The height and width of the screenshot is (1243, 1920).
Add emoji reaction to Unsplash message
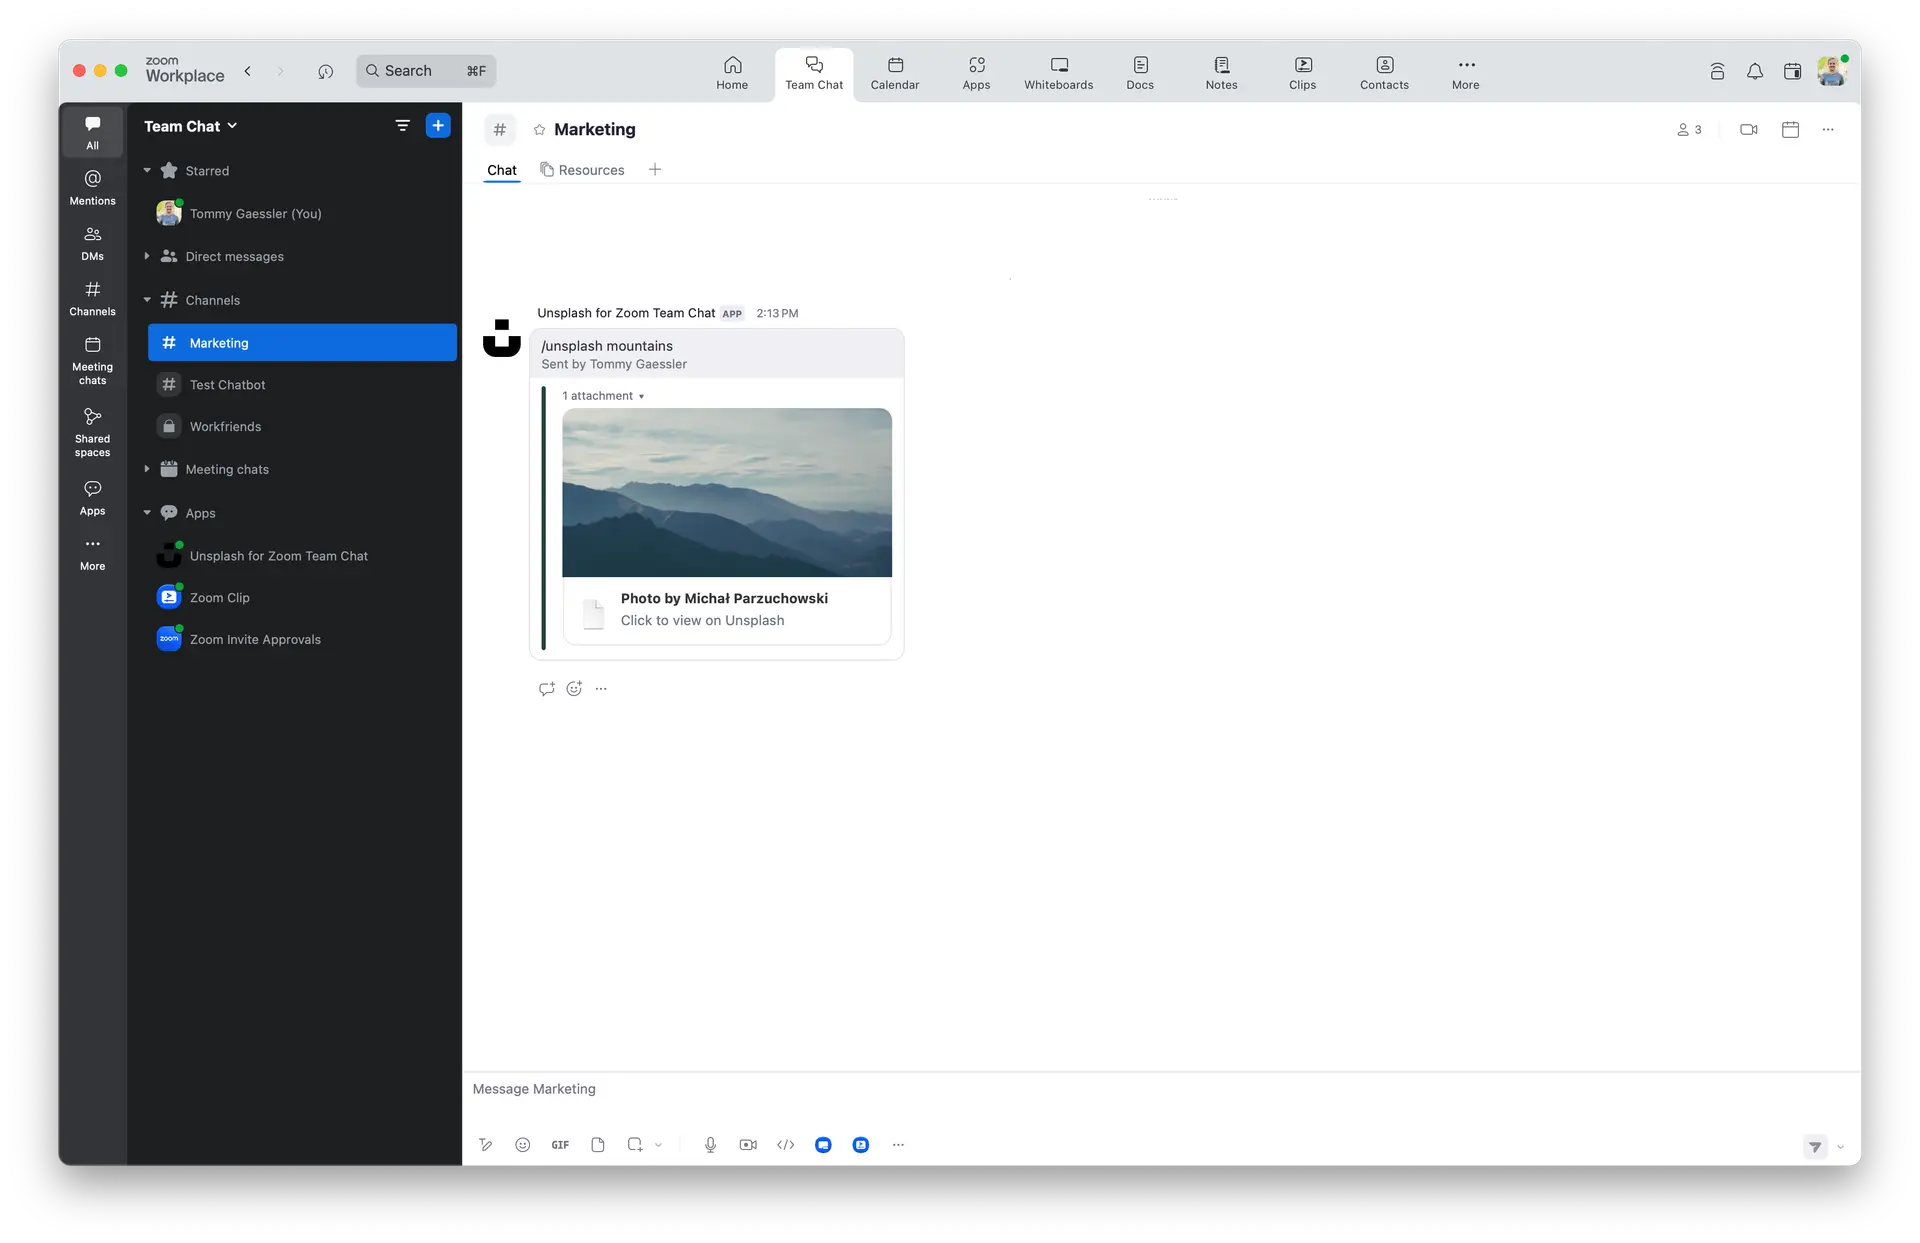(574, 689)
